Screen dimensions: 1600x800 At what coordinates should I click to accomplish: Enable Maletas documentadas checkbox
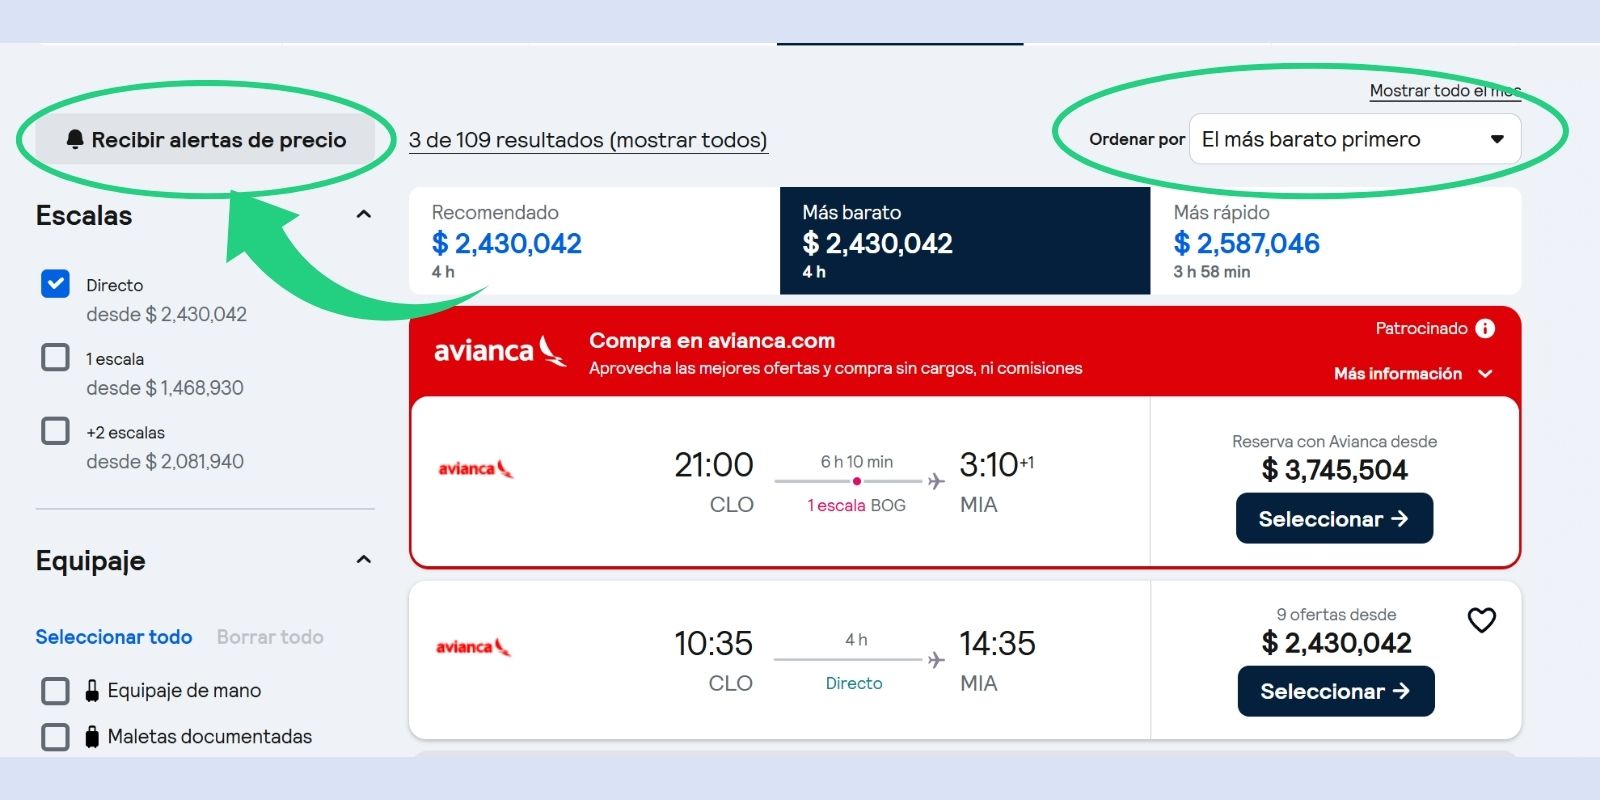tap(55, 737)
